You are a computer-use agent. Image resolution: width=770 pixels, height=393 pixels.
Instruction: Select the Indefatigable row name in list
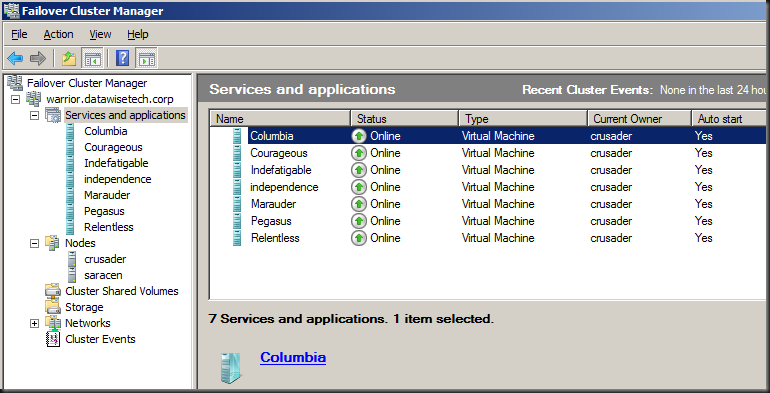[x=281, y=170]
